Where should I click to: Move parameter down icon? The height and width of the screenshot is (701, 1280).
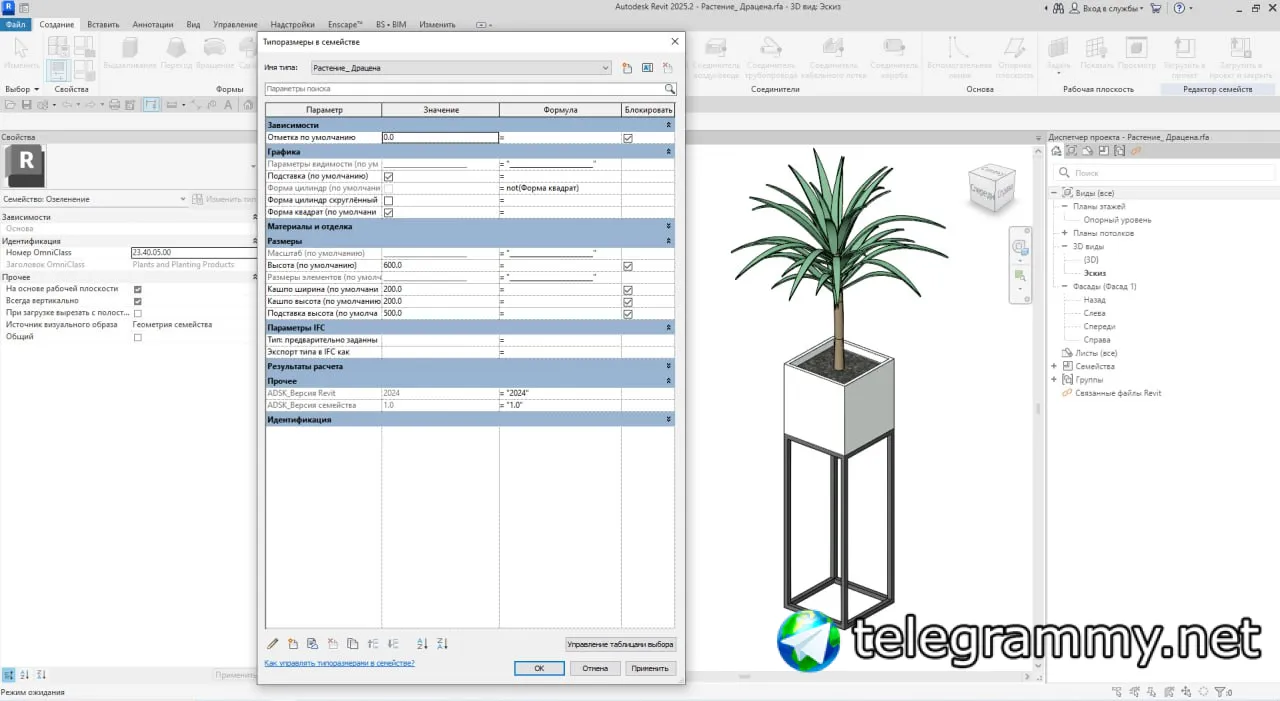click(x=392, y=644)
